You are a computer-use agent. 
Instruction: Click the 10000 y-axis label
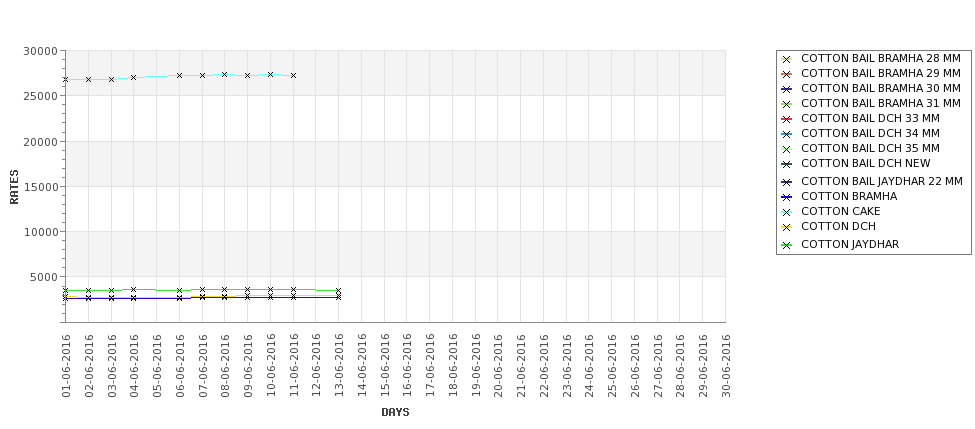tap(40, 232)
